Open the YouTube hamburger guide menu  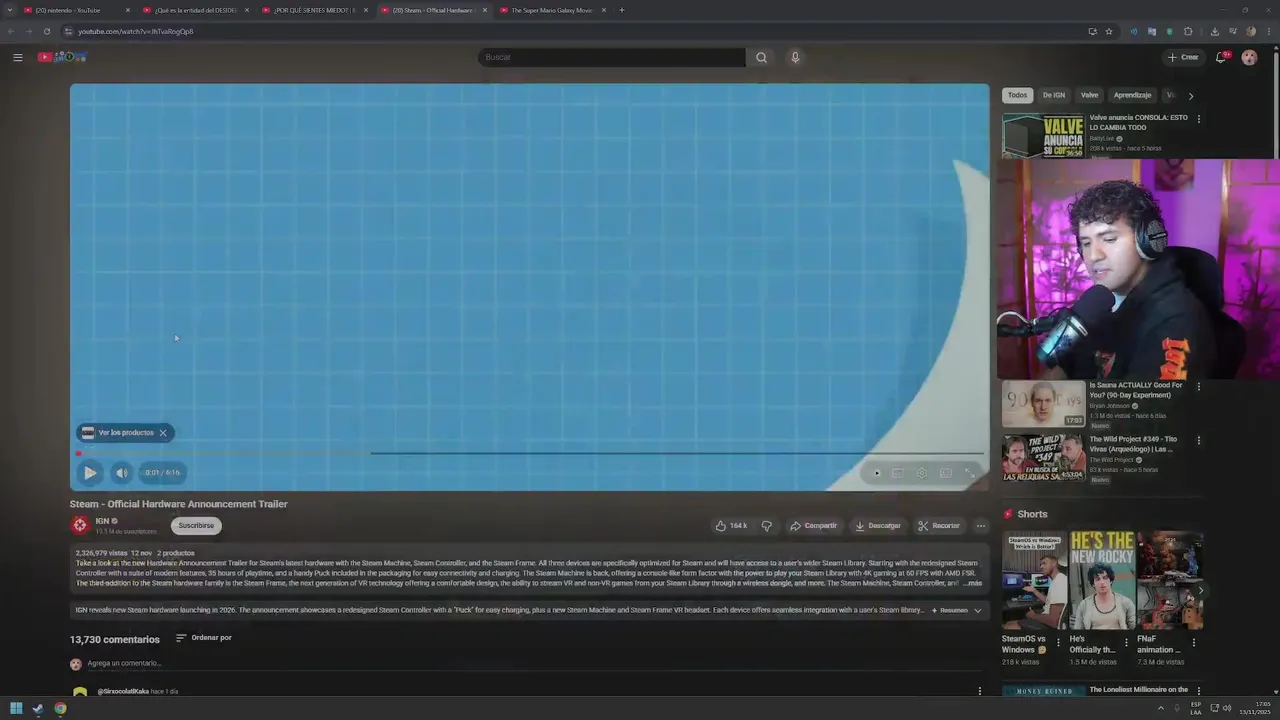(17, 57)
